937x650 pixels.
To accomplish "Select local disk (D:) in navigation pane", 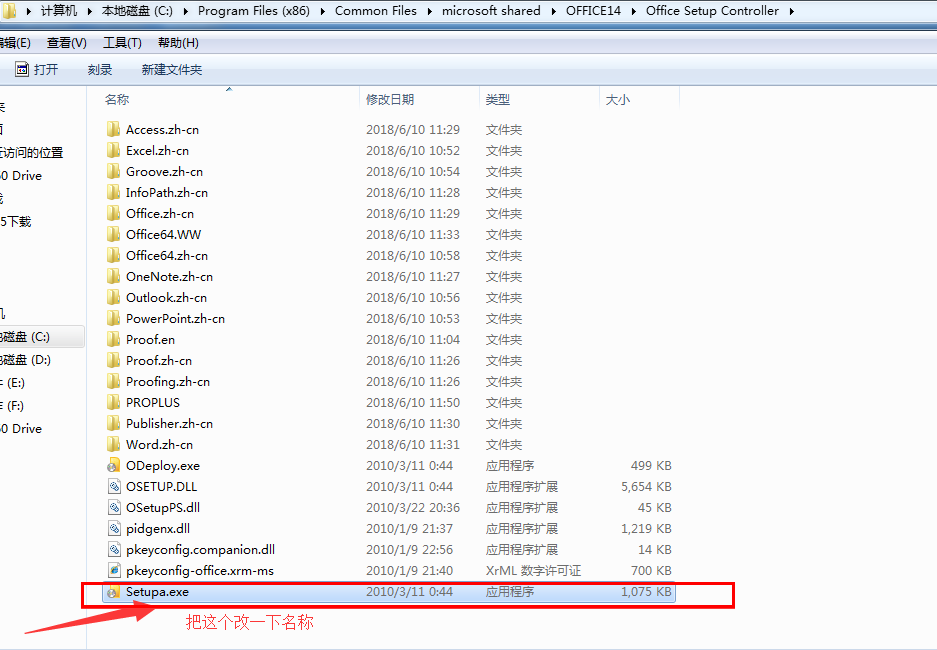I will [x=26, y=360].
